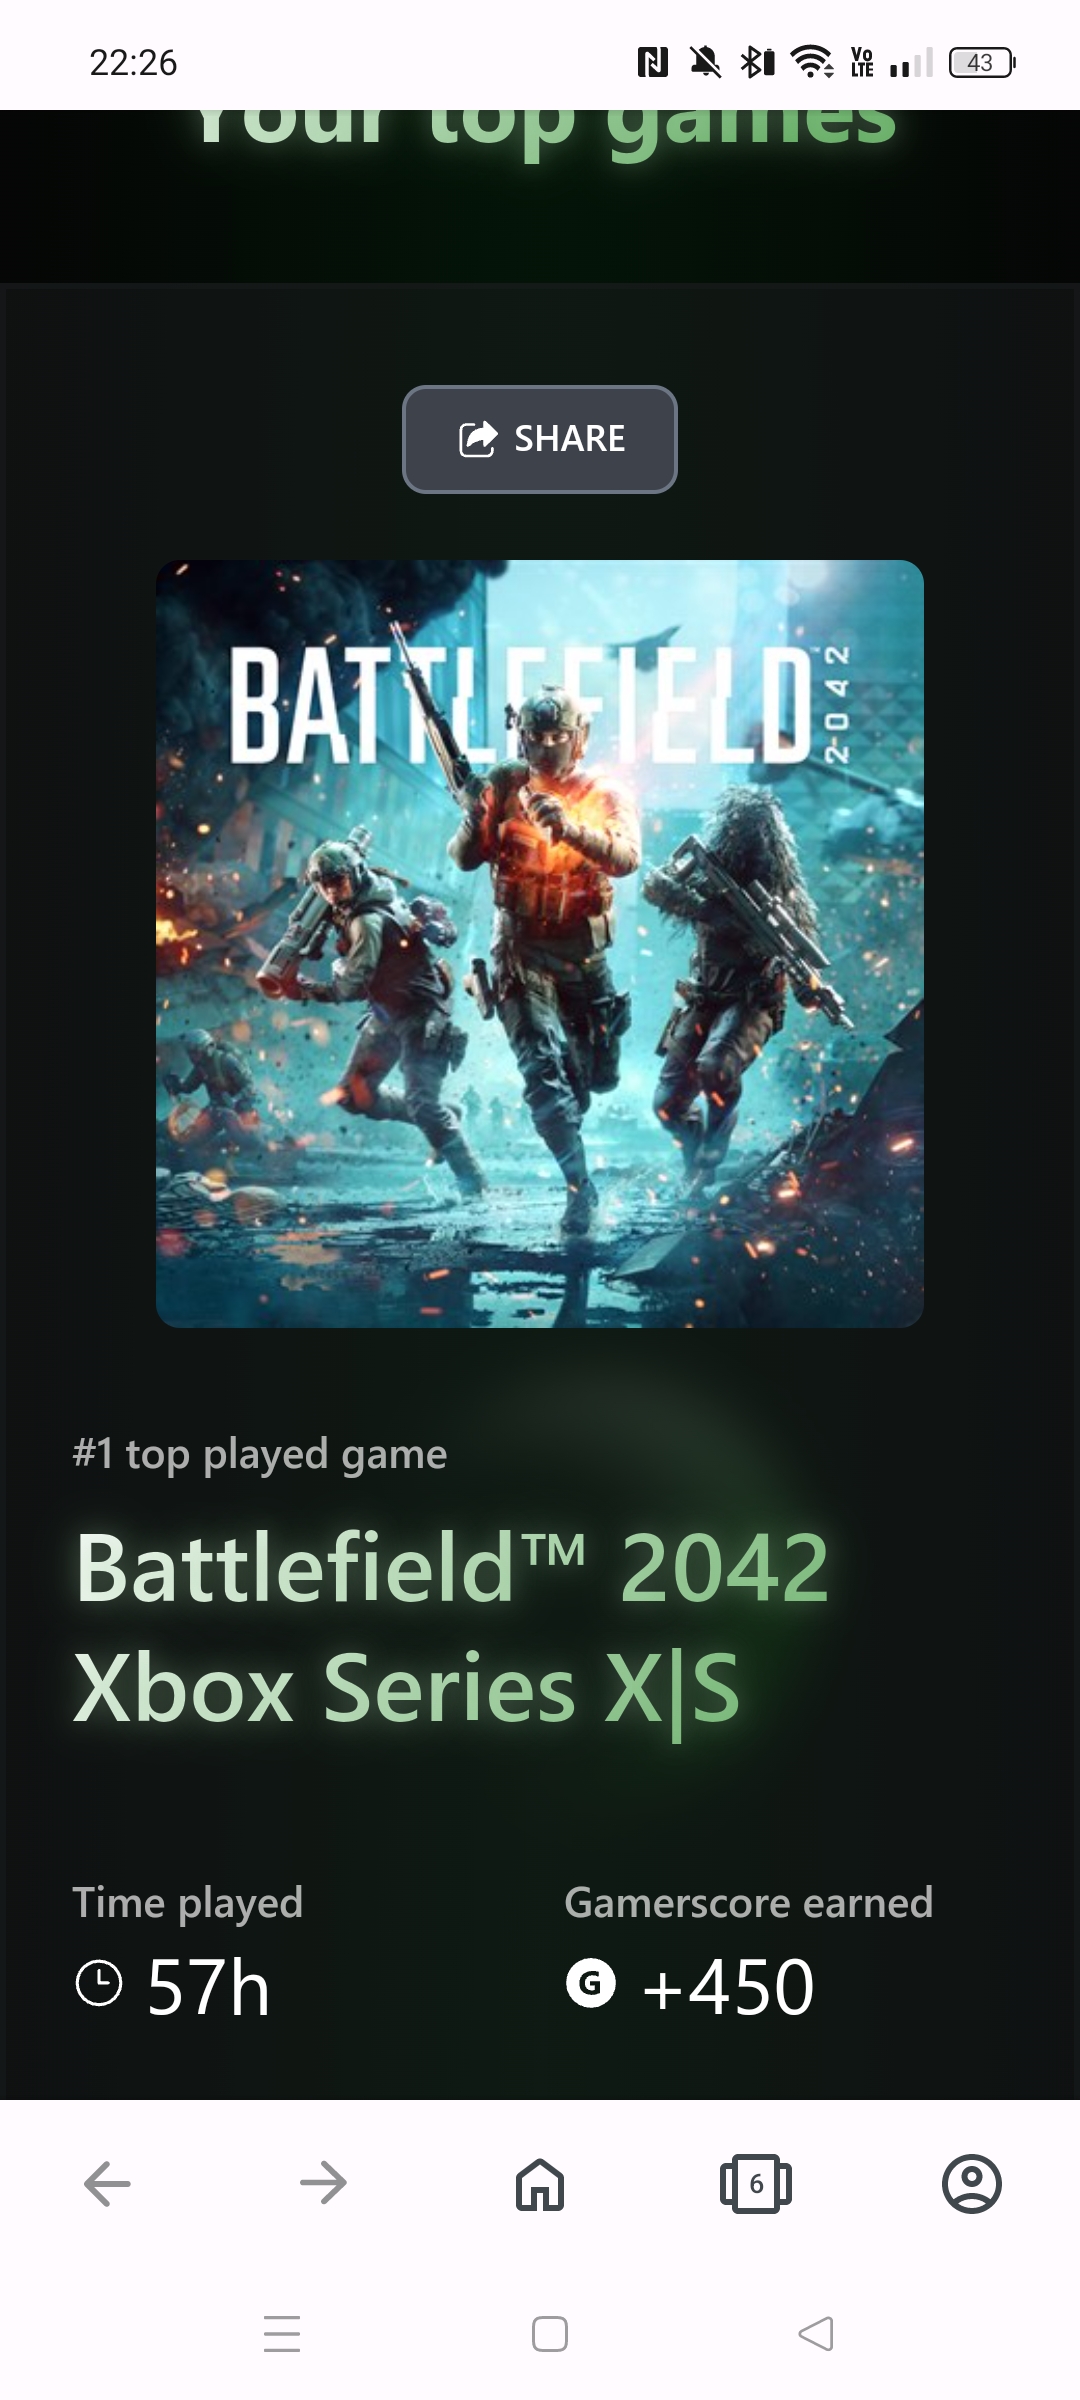This screenshot has height=2400, width=1080.
Task: Open the Battlefield 2042 cover art
Action: pyautogui.click(x=540, y=944)
